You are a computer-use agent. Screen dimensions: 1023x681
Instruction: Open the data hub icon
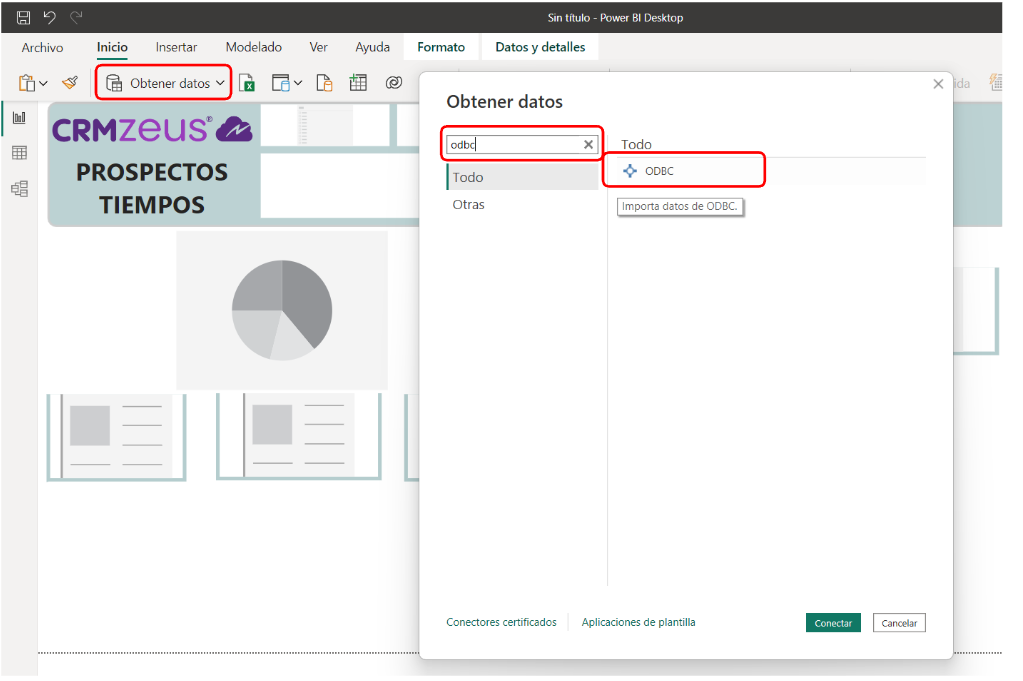click(281, 83)
